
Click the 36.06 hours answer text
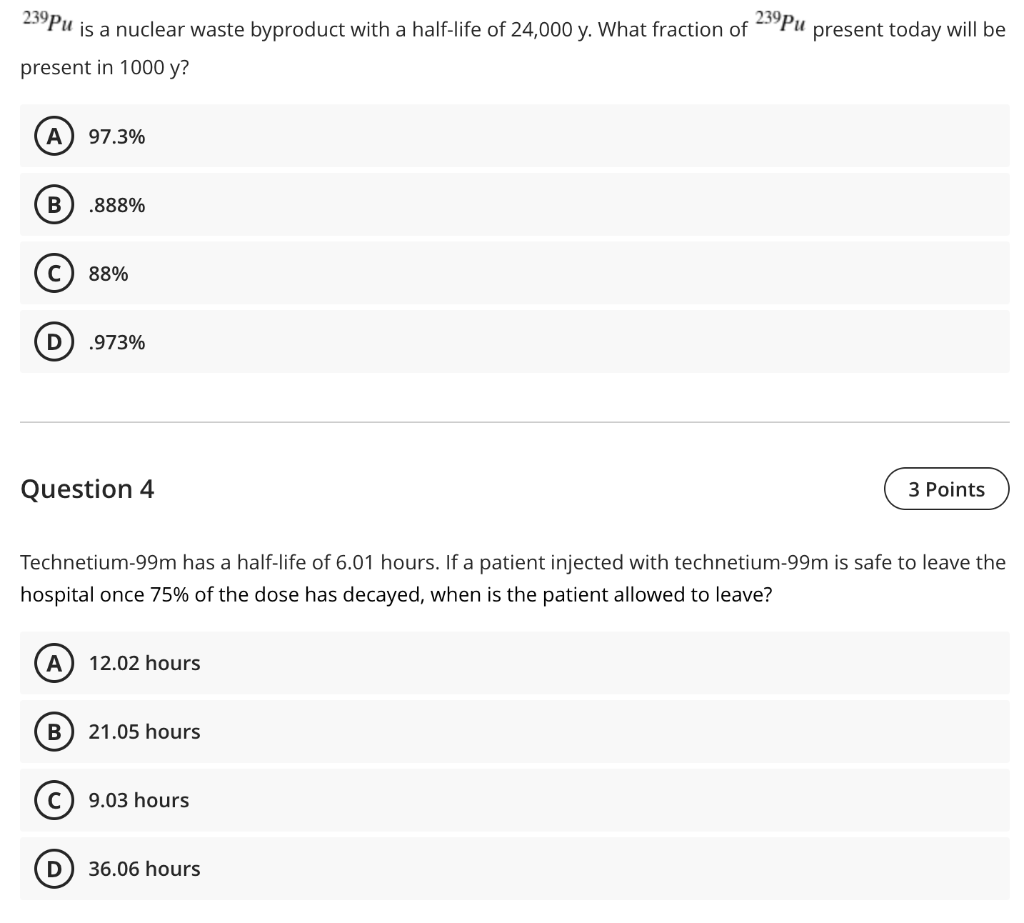tap(144, 869)
